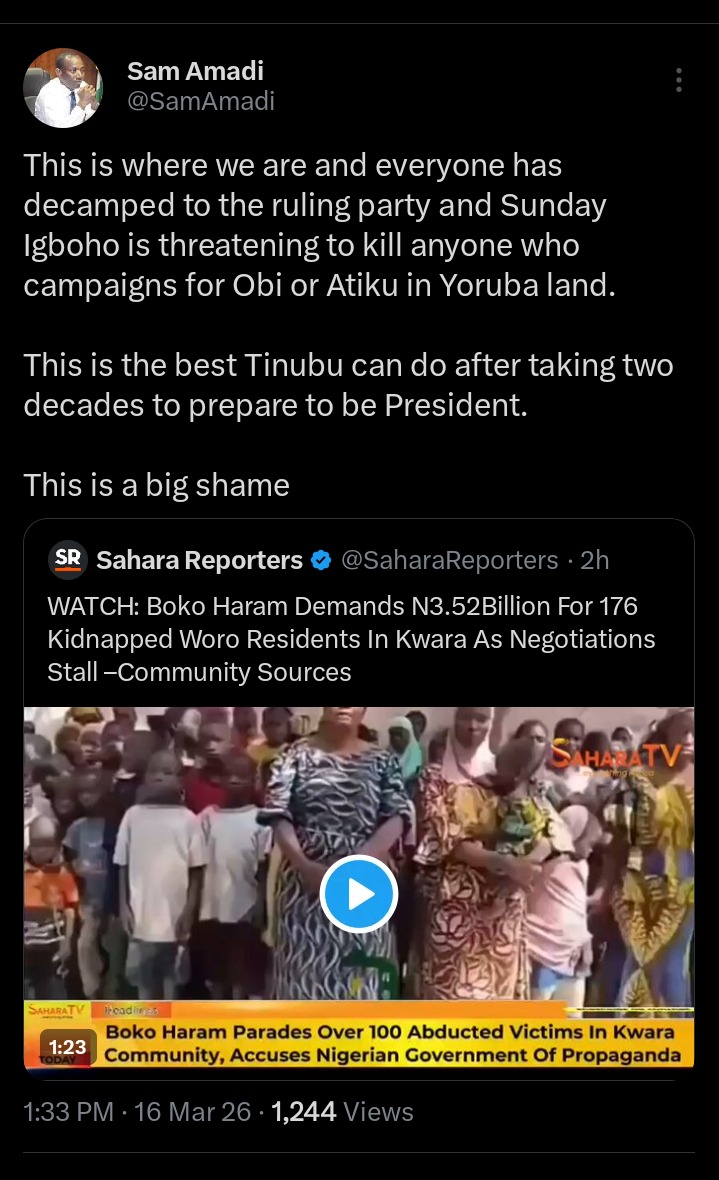This screenshot has width=719, height=1180.
Task: Click the "2h" quoted post timestamp
Action: tap(594, 561)
